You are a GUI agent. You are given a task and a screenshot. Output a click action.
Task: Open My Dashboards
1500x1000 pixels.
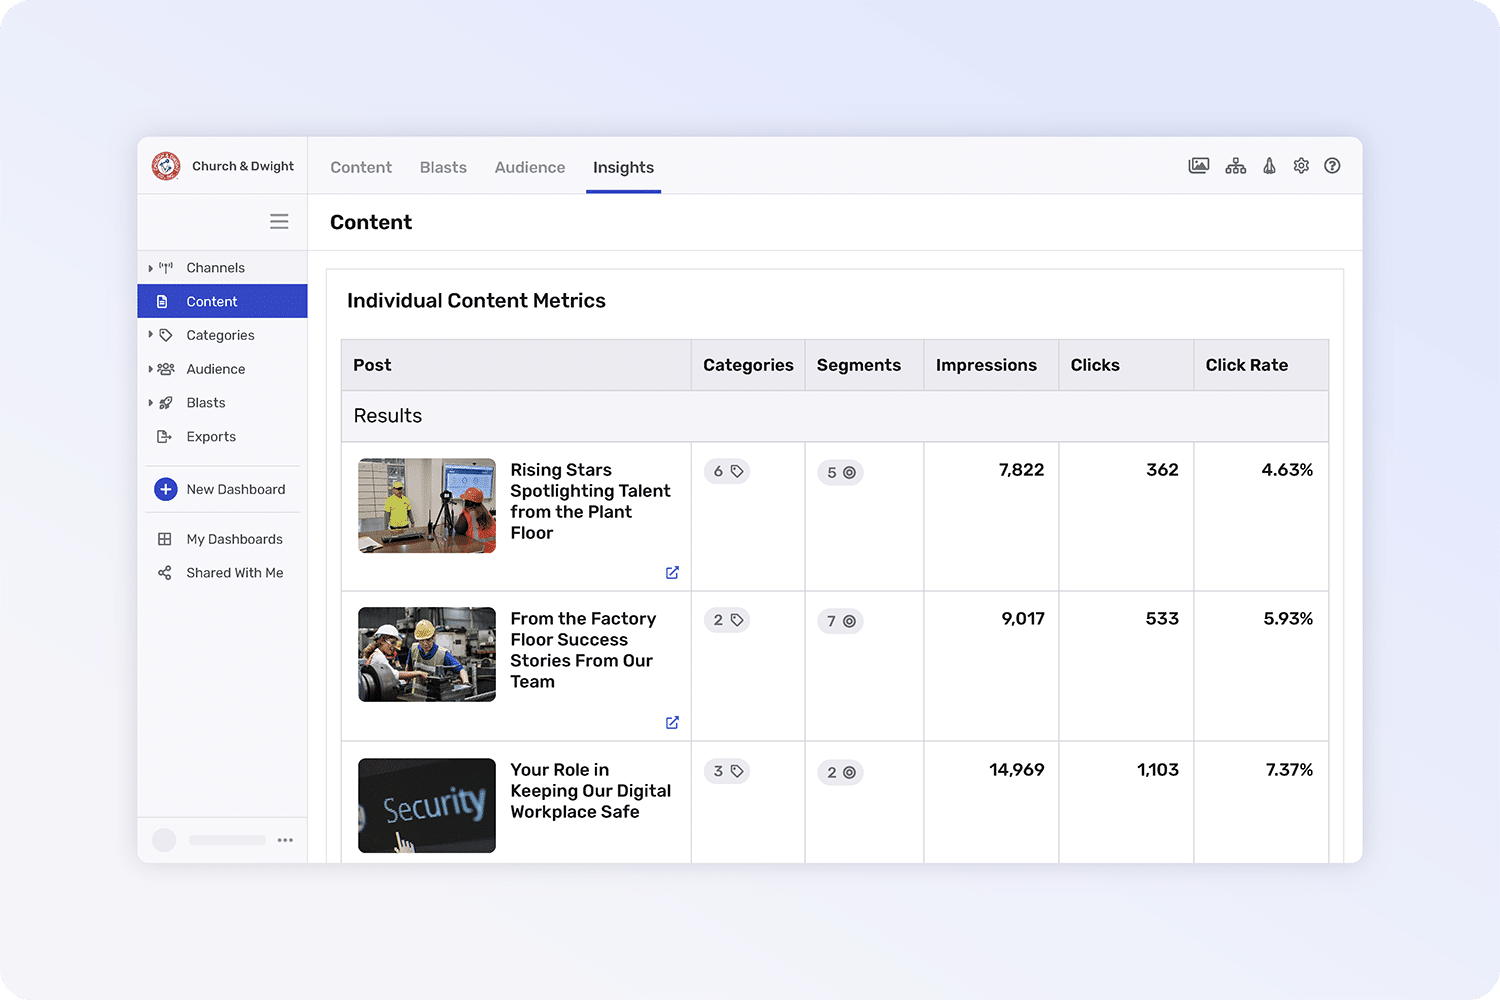pos(222,539)
